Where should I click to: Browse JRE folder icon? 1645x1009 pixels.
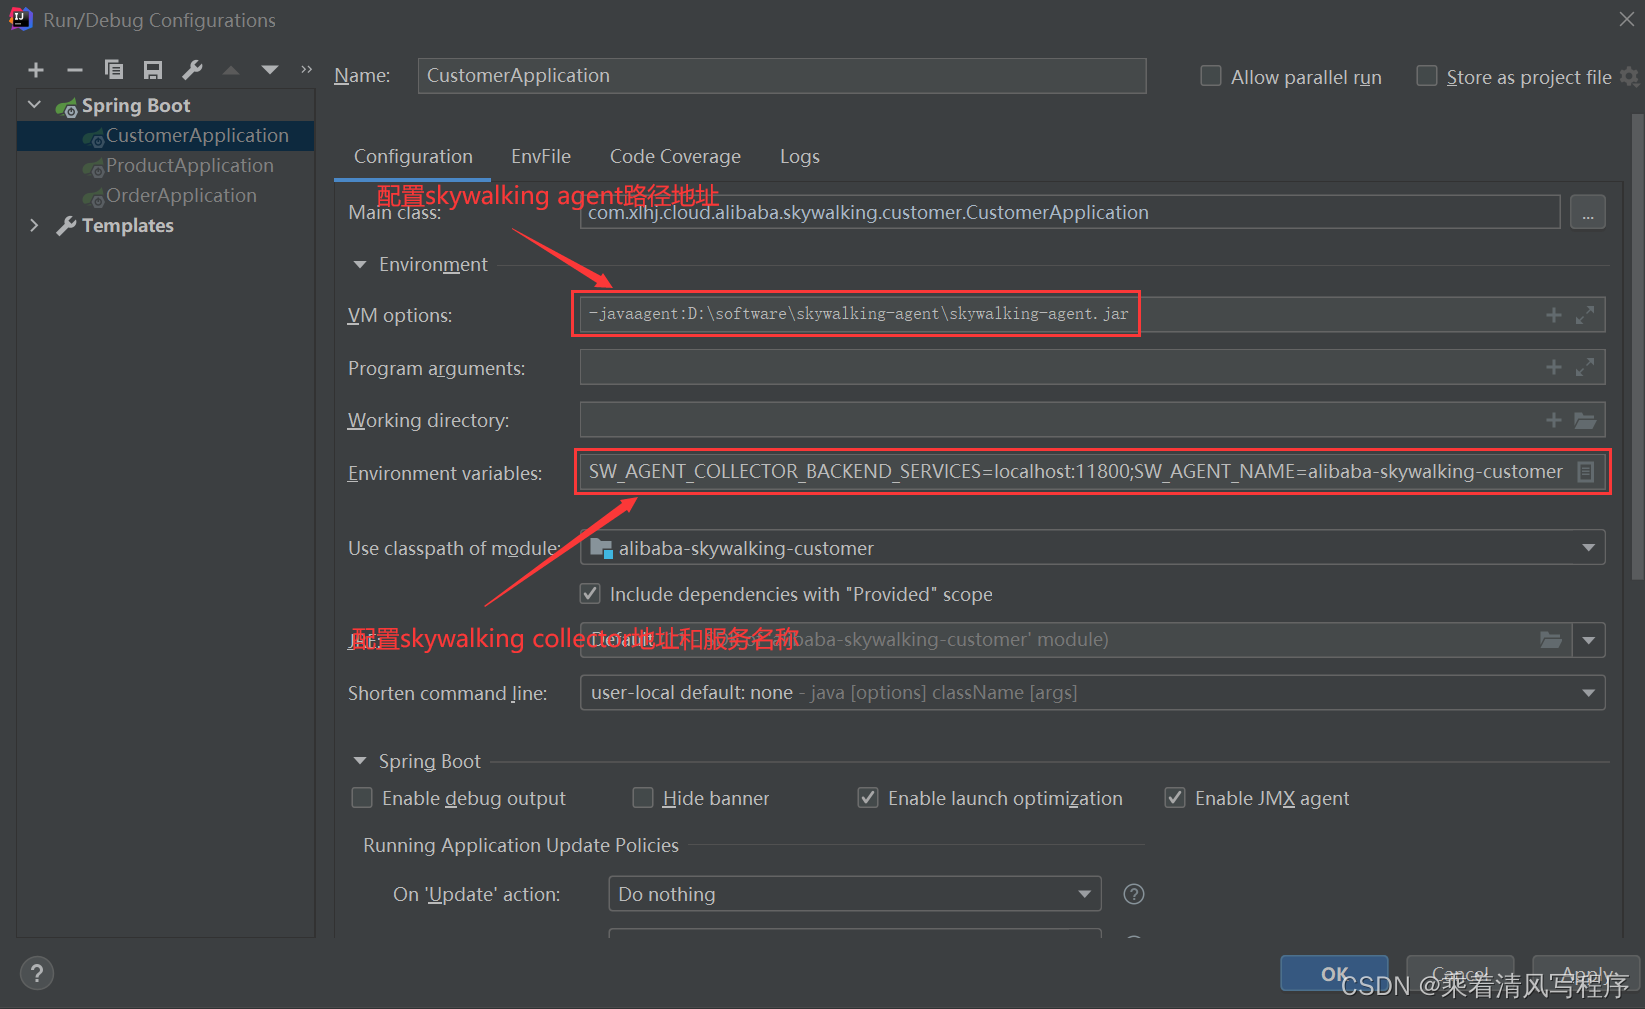pos(1551,640)
